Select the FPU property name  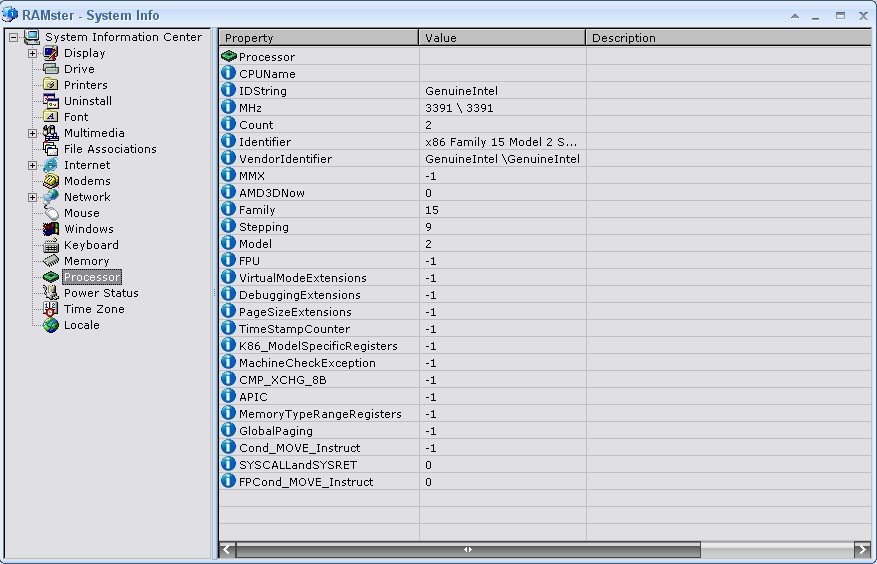coord(249,261)
